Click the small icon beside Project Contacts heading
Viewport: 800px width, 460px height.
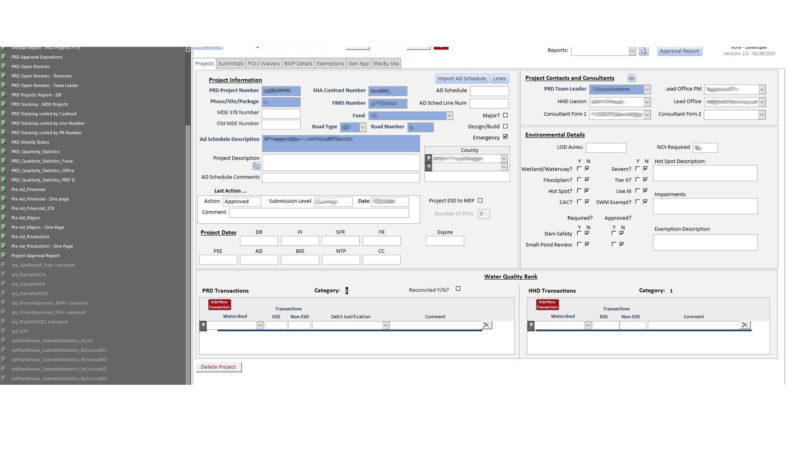[631, 78]
